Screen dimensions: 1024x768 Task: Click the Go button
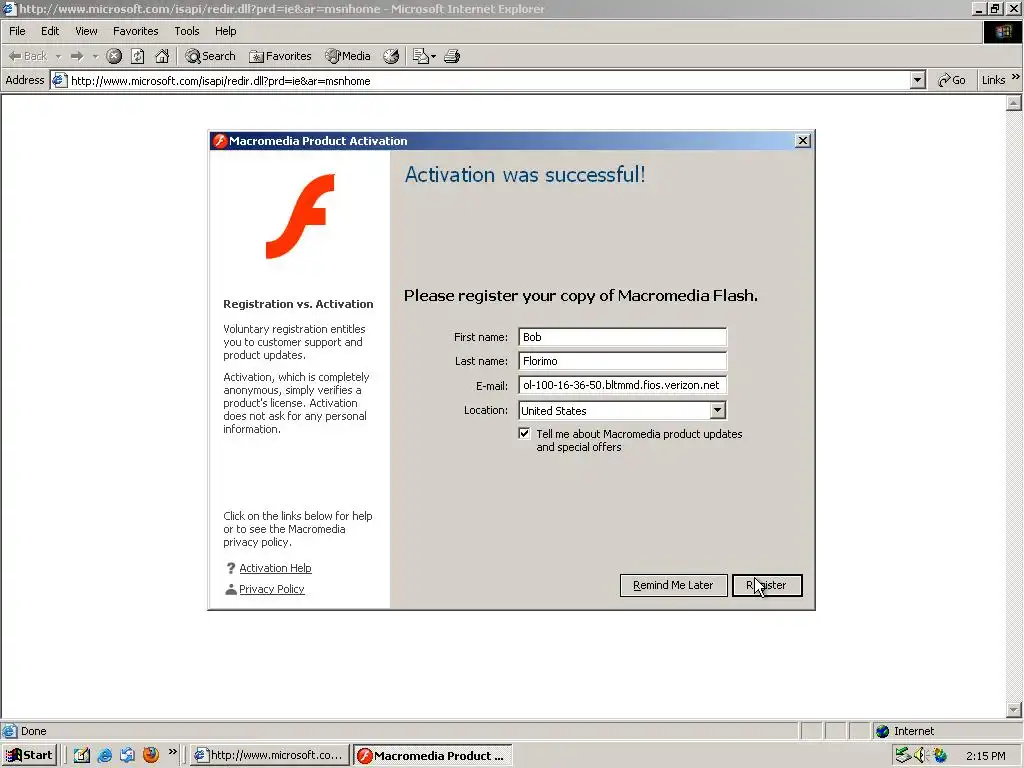(x=952, y=80)
